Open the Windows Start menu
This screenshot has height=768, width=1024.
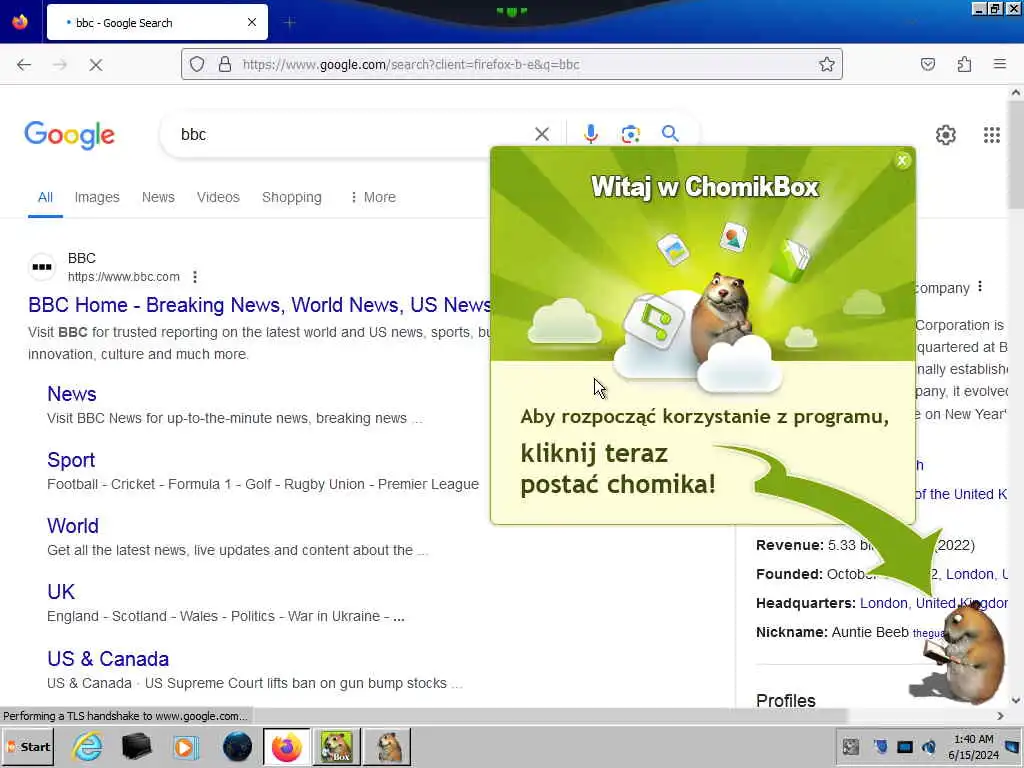28,746
